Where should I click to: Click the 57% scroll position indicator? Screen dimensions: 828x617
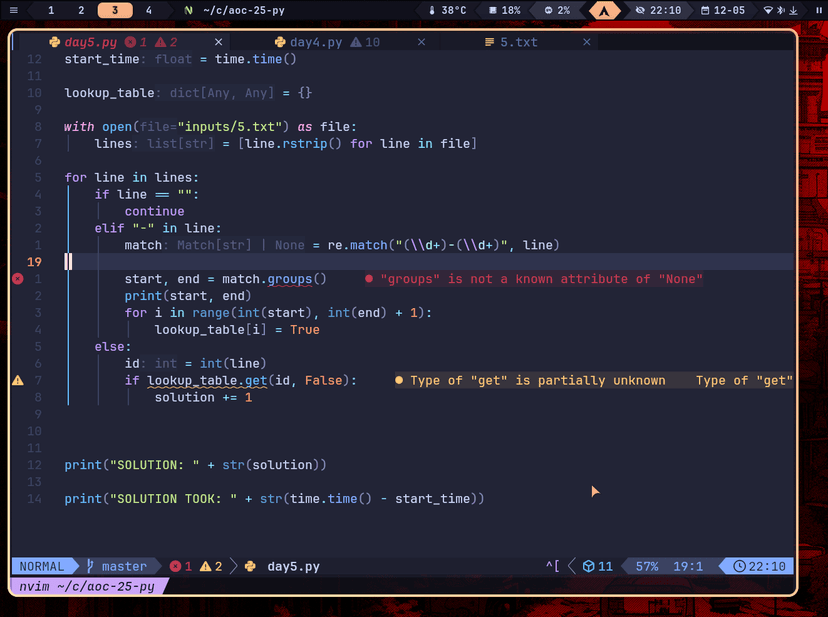pyautogui.click(x=647, y=566)
